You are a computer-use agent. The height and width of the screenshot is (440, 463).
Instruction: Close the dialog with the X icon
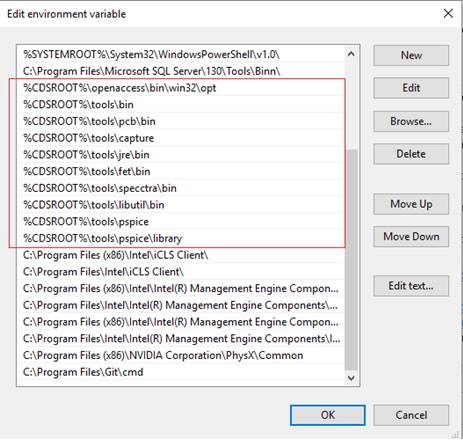(x=448, y=14)
